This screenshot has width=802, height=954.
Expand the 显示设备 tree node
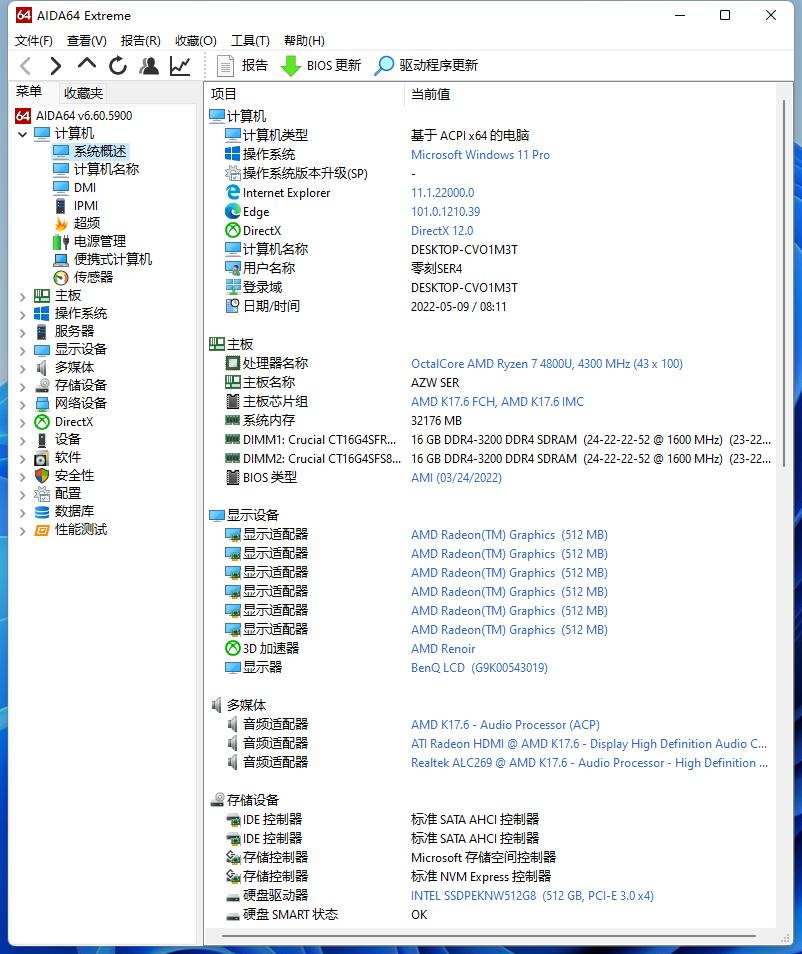[23, 351]
